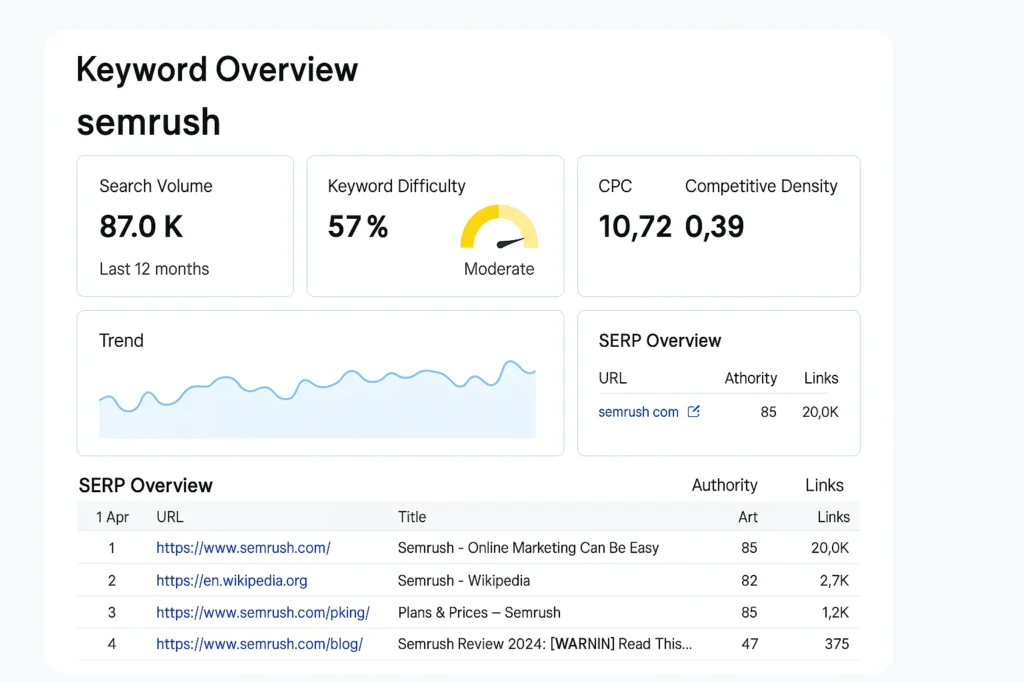Select the Semrush Review 2024 title
This screenshot has height=683, width=1024.
(545, 644)
